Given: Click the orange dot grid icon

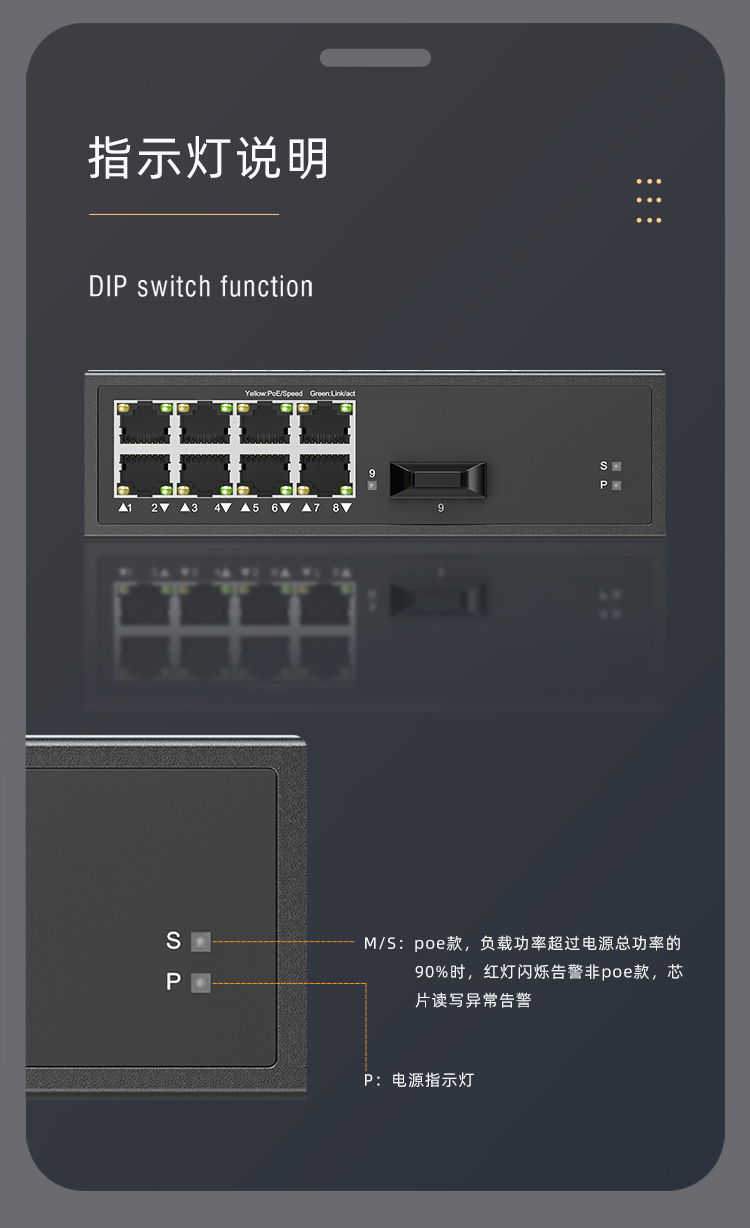Looking at the screenshot, I should (x=649, y=201).
